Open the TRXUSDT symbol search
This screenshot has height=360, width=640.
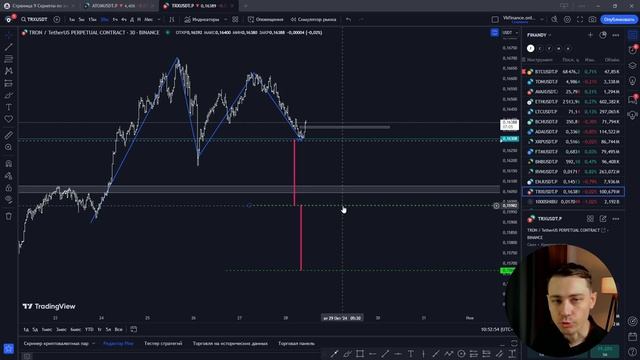pyautogui.click(x=35, y=20)
